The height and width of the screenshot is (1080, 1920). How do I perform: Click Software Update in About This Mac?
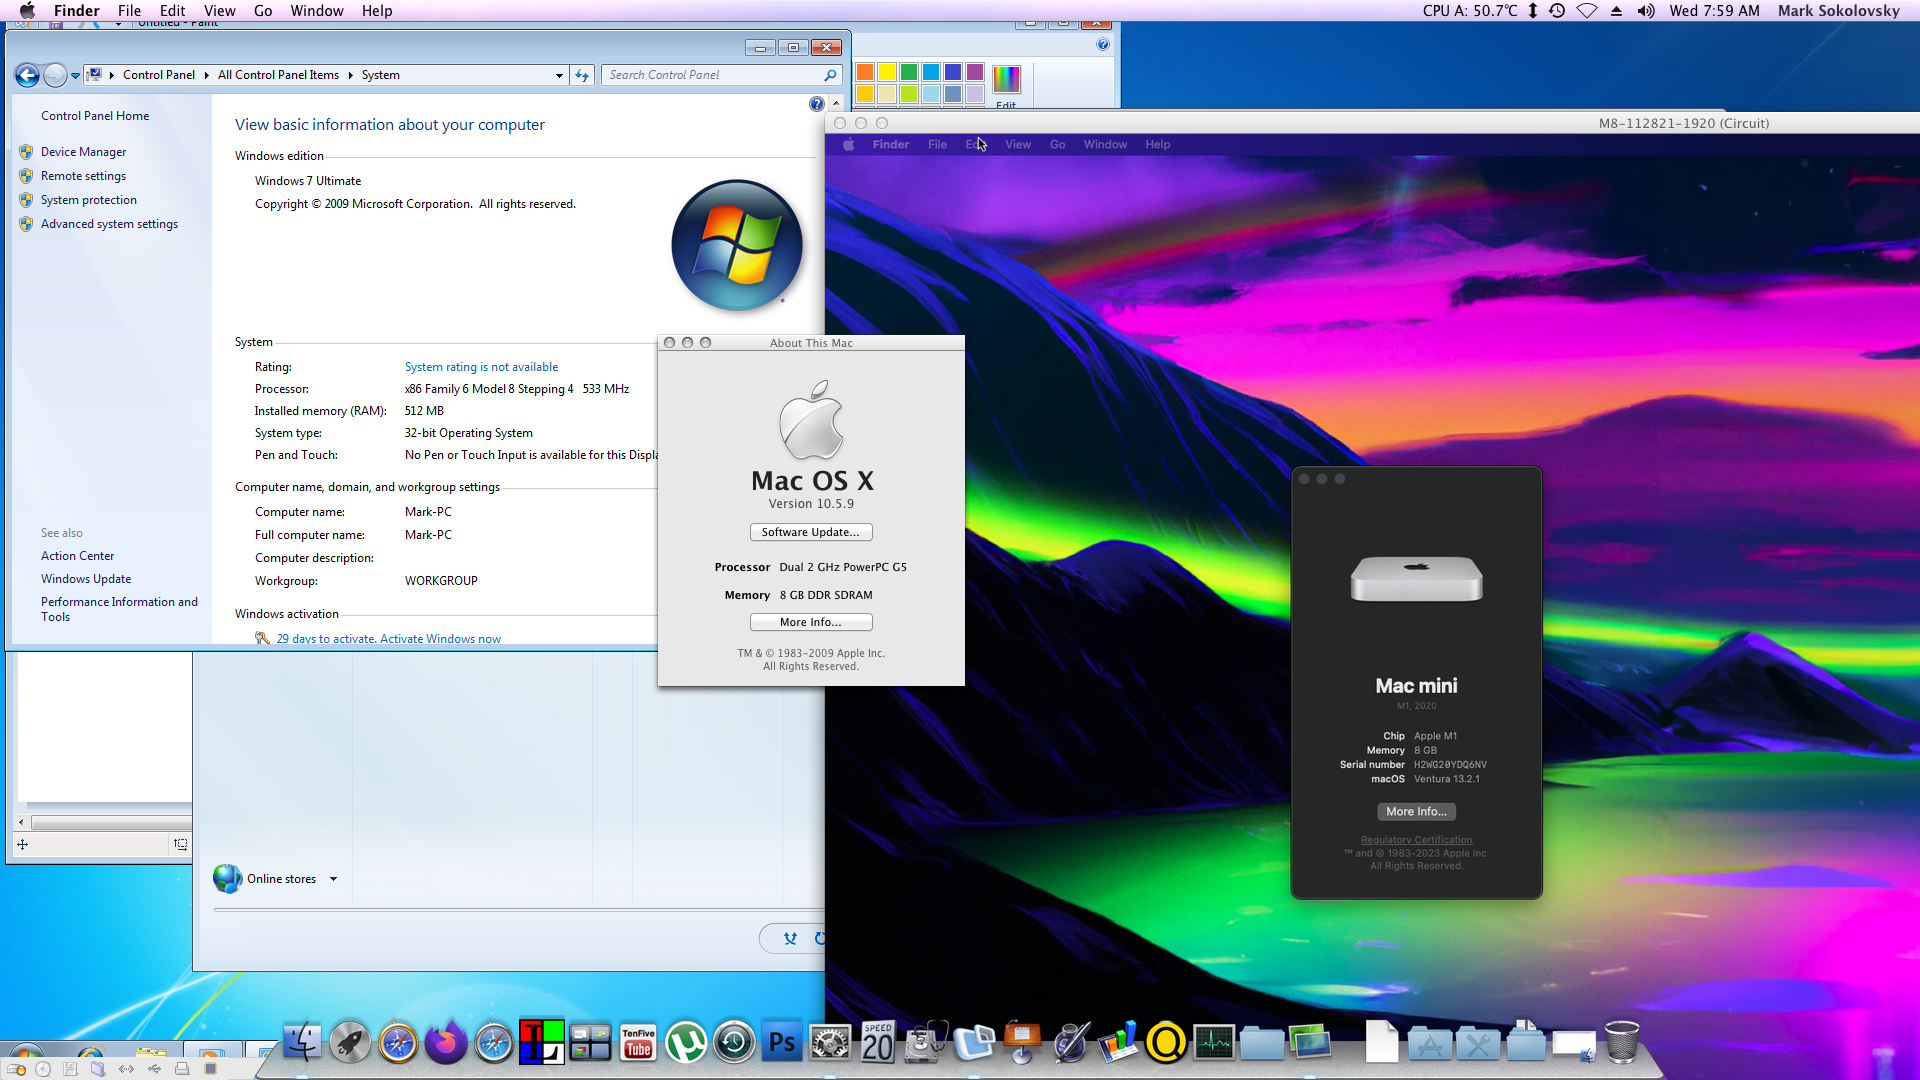tap(811, 533)
